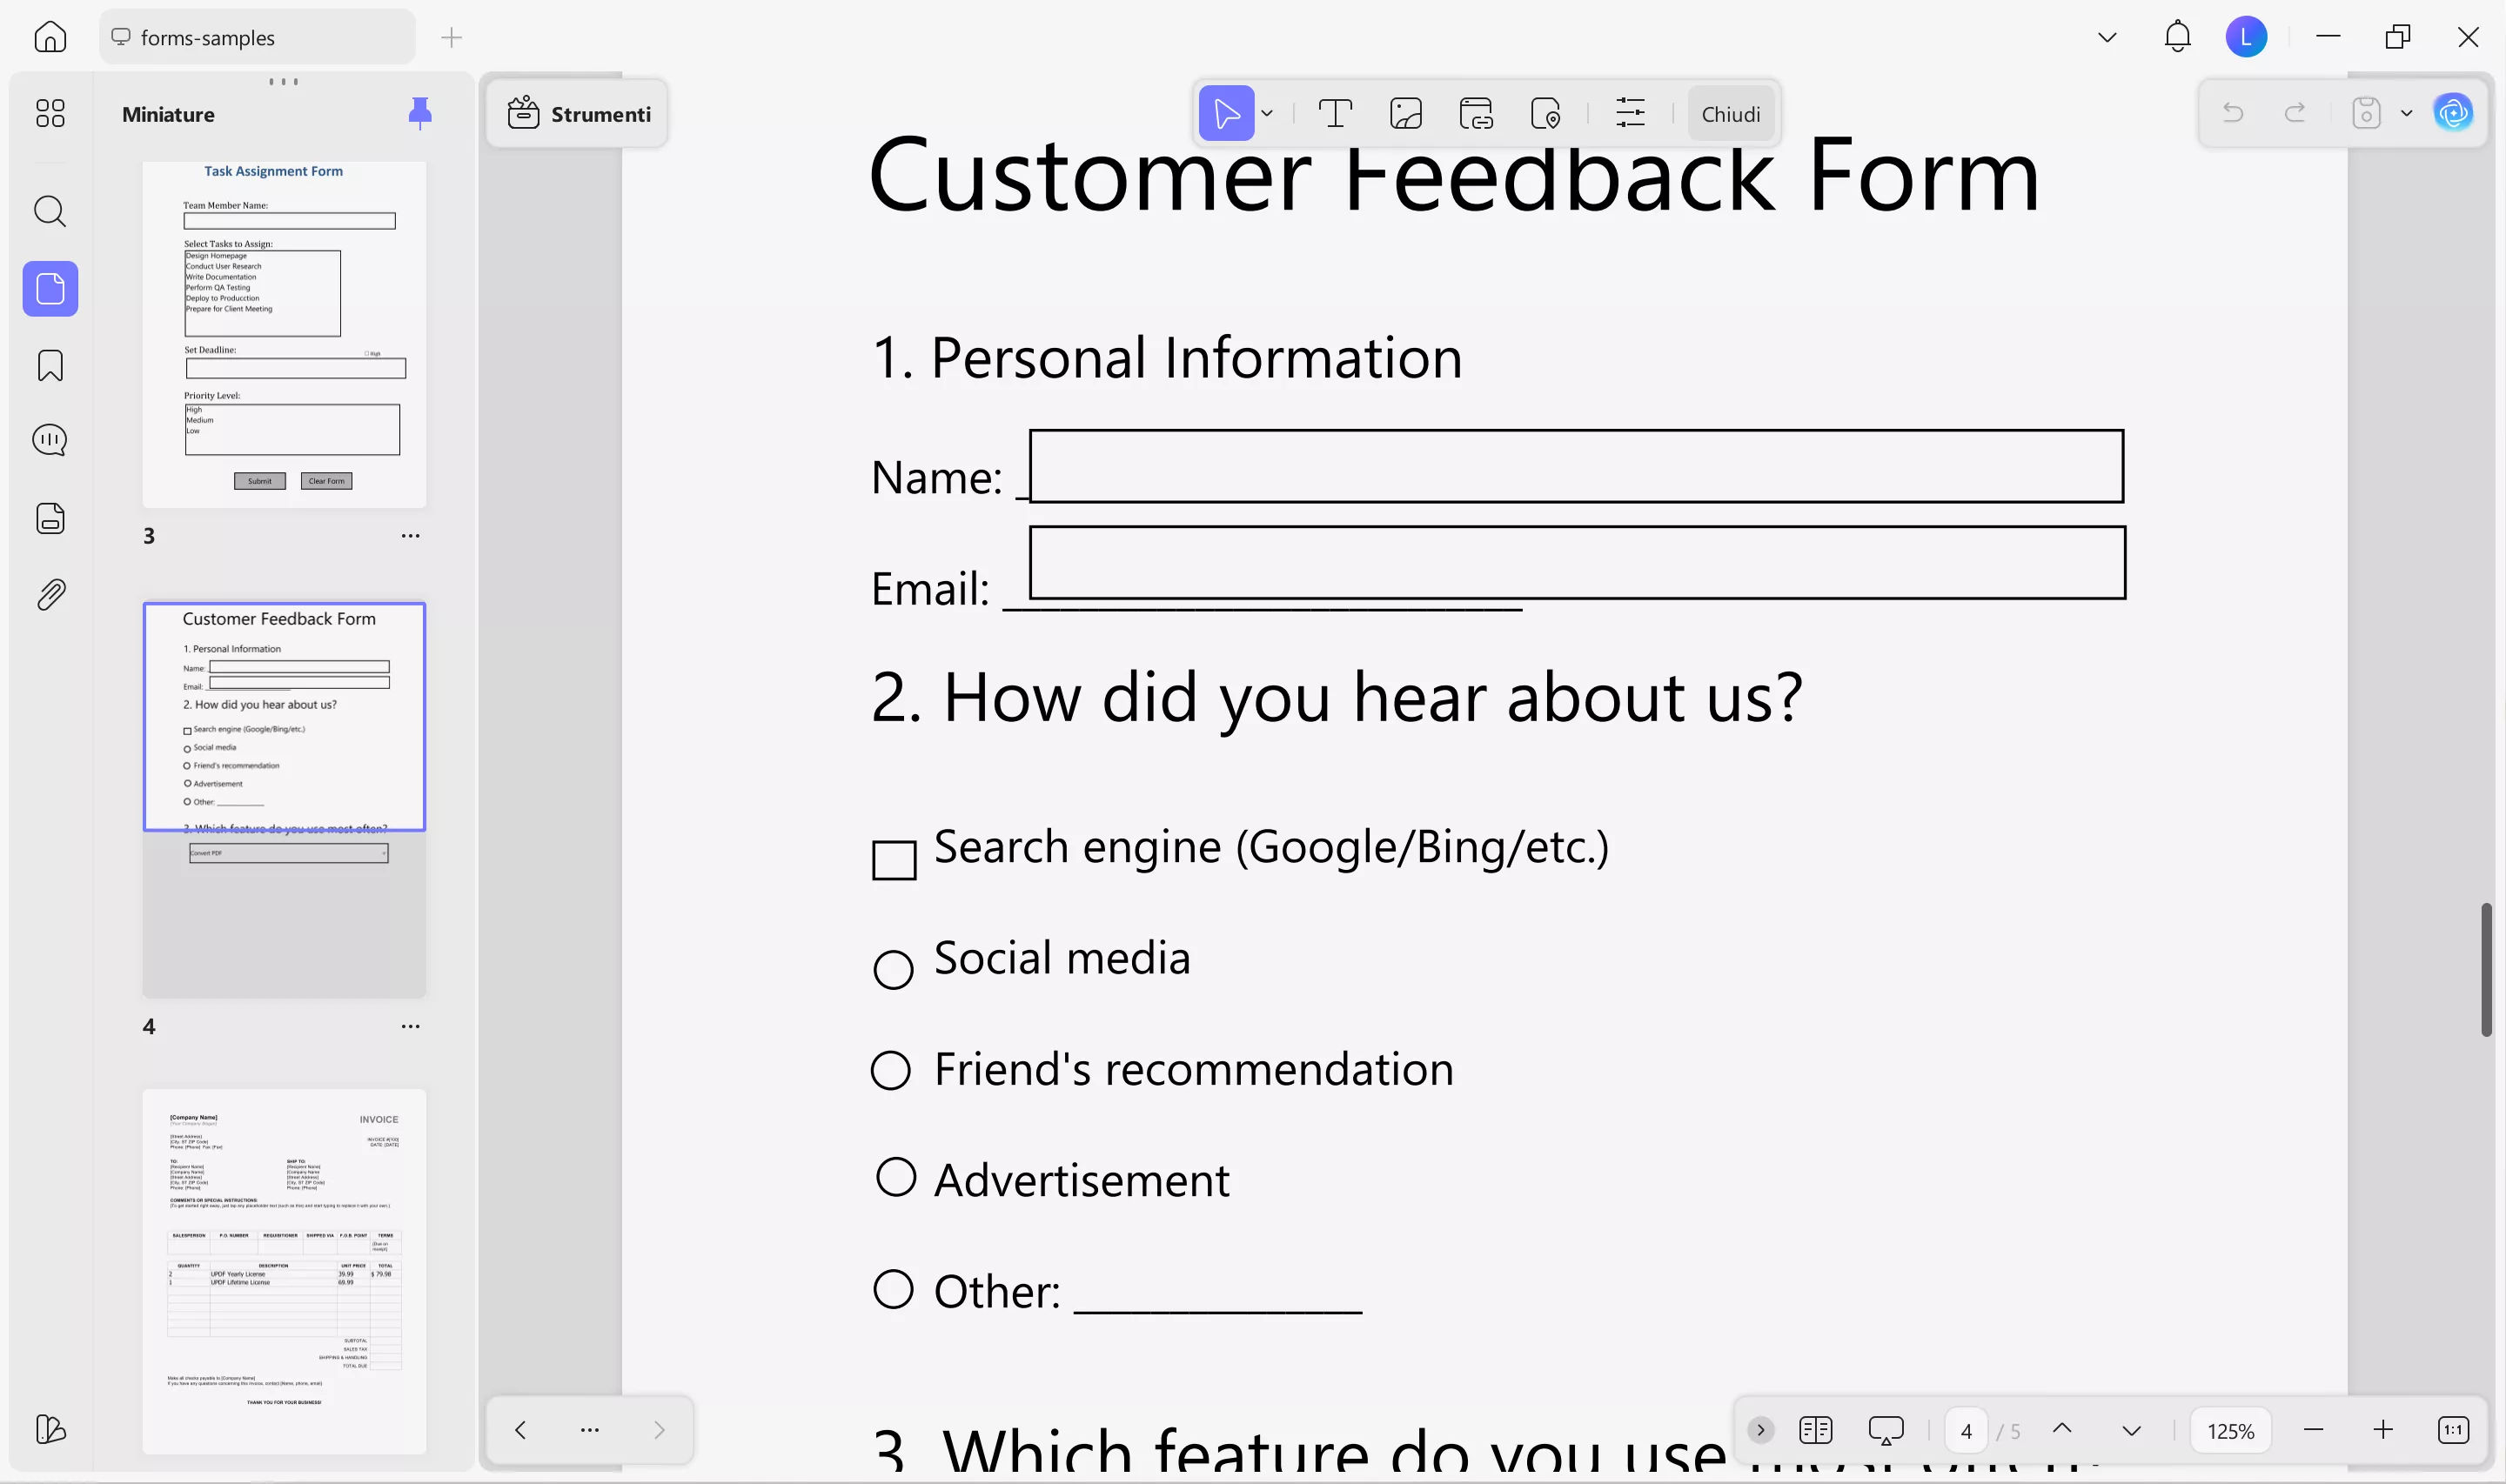This screenshot has width=2506, height=1484.
Task: Open form field properties settings
Action: point(1629,113)
